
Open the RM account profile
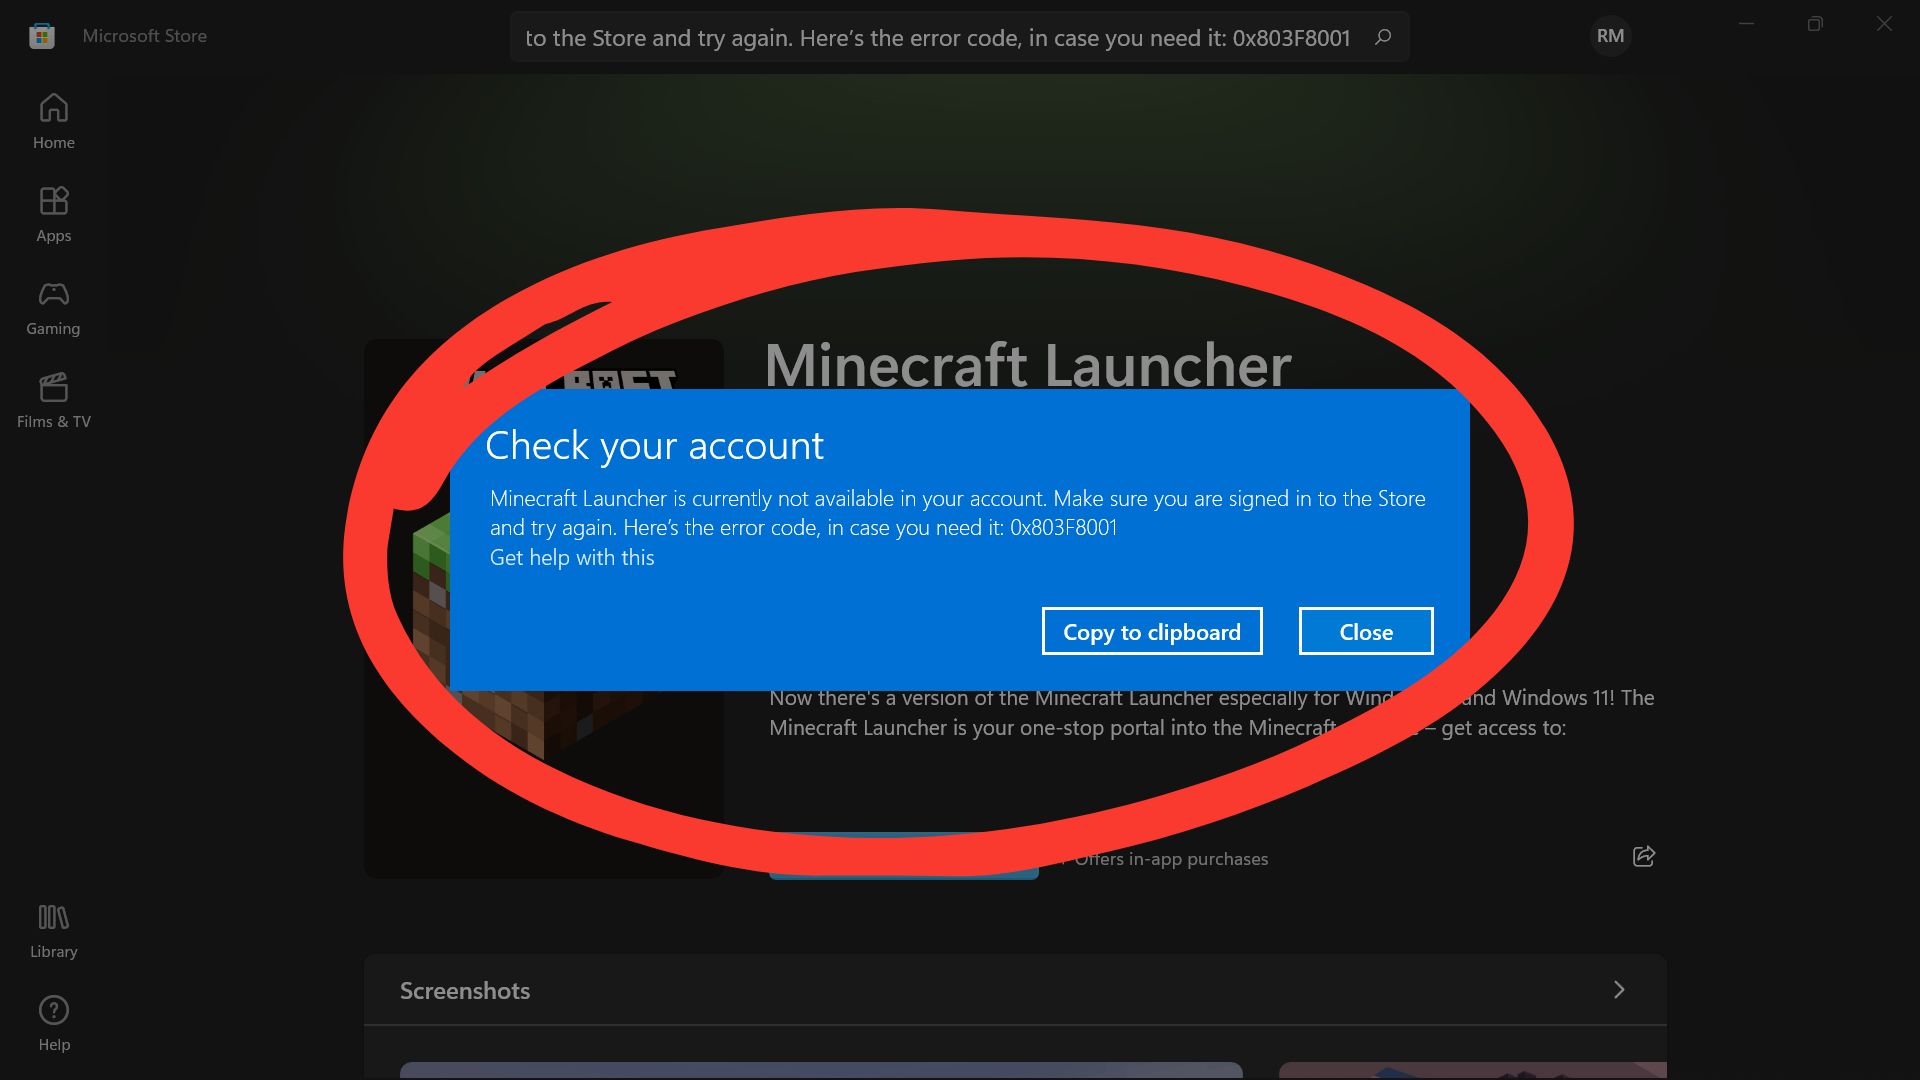tap(1610, 36)
